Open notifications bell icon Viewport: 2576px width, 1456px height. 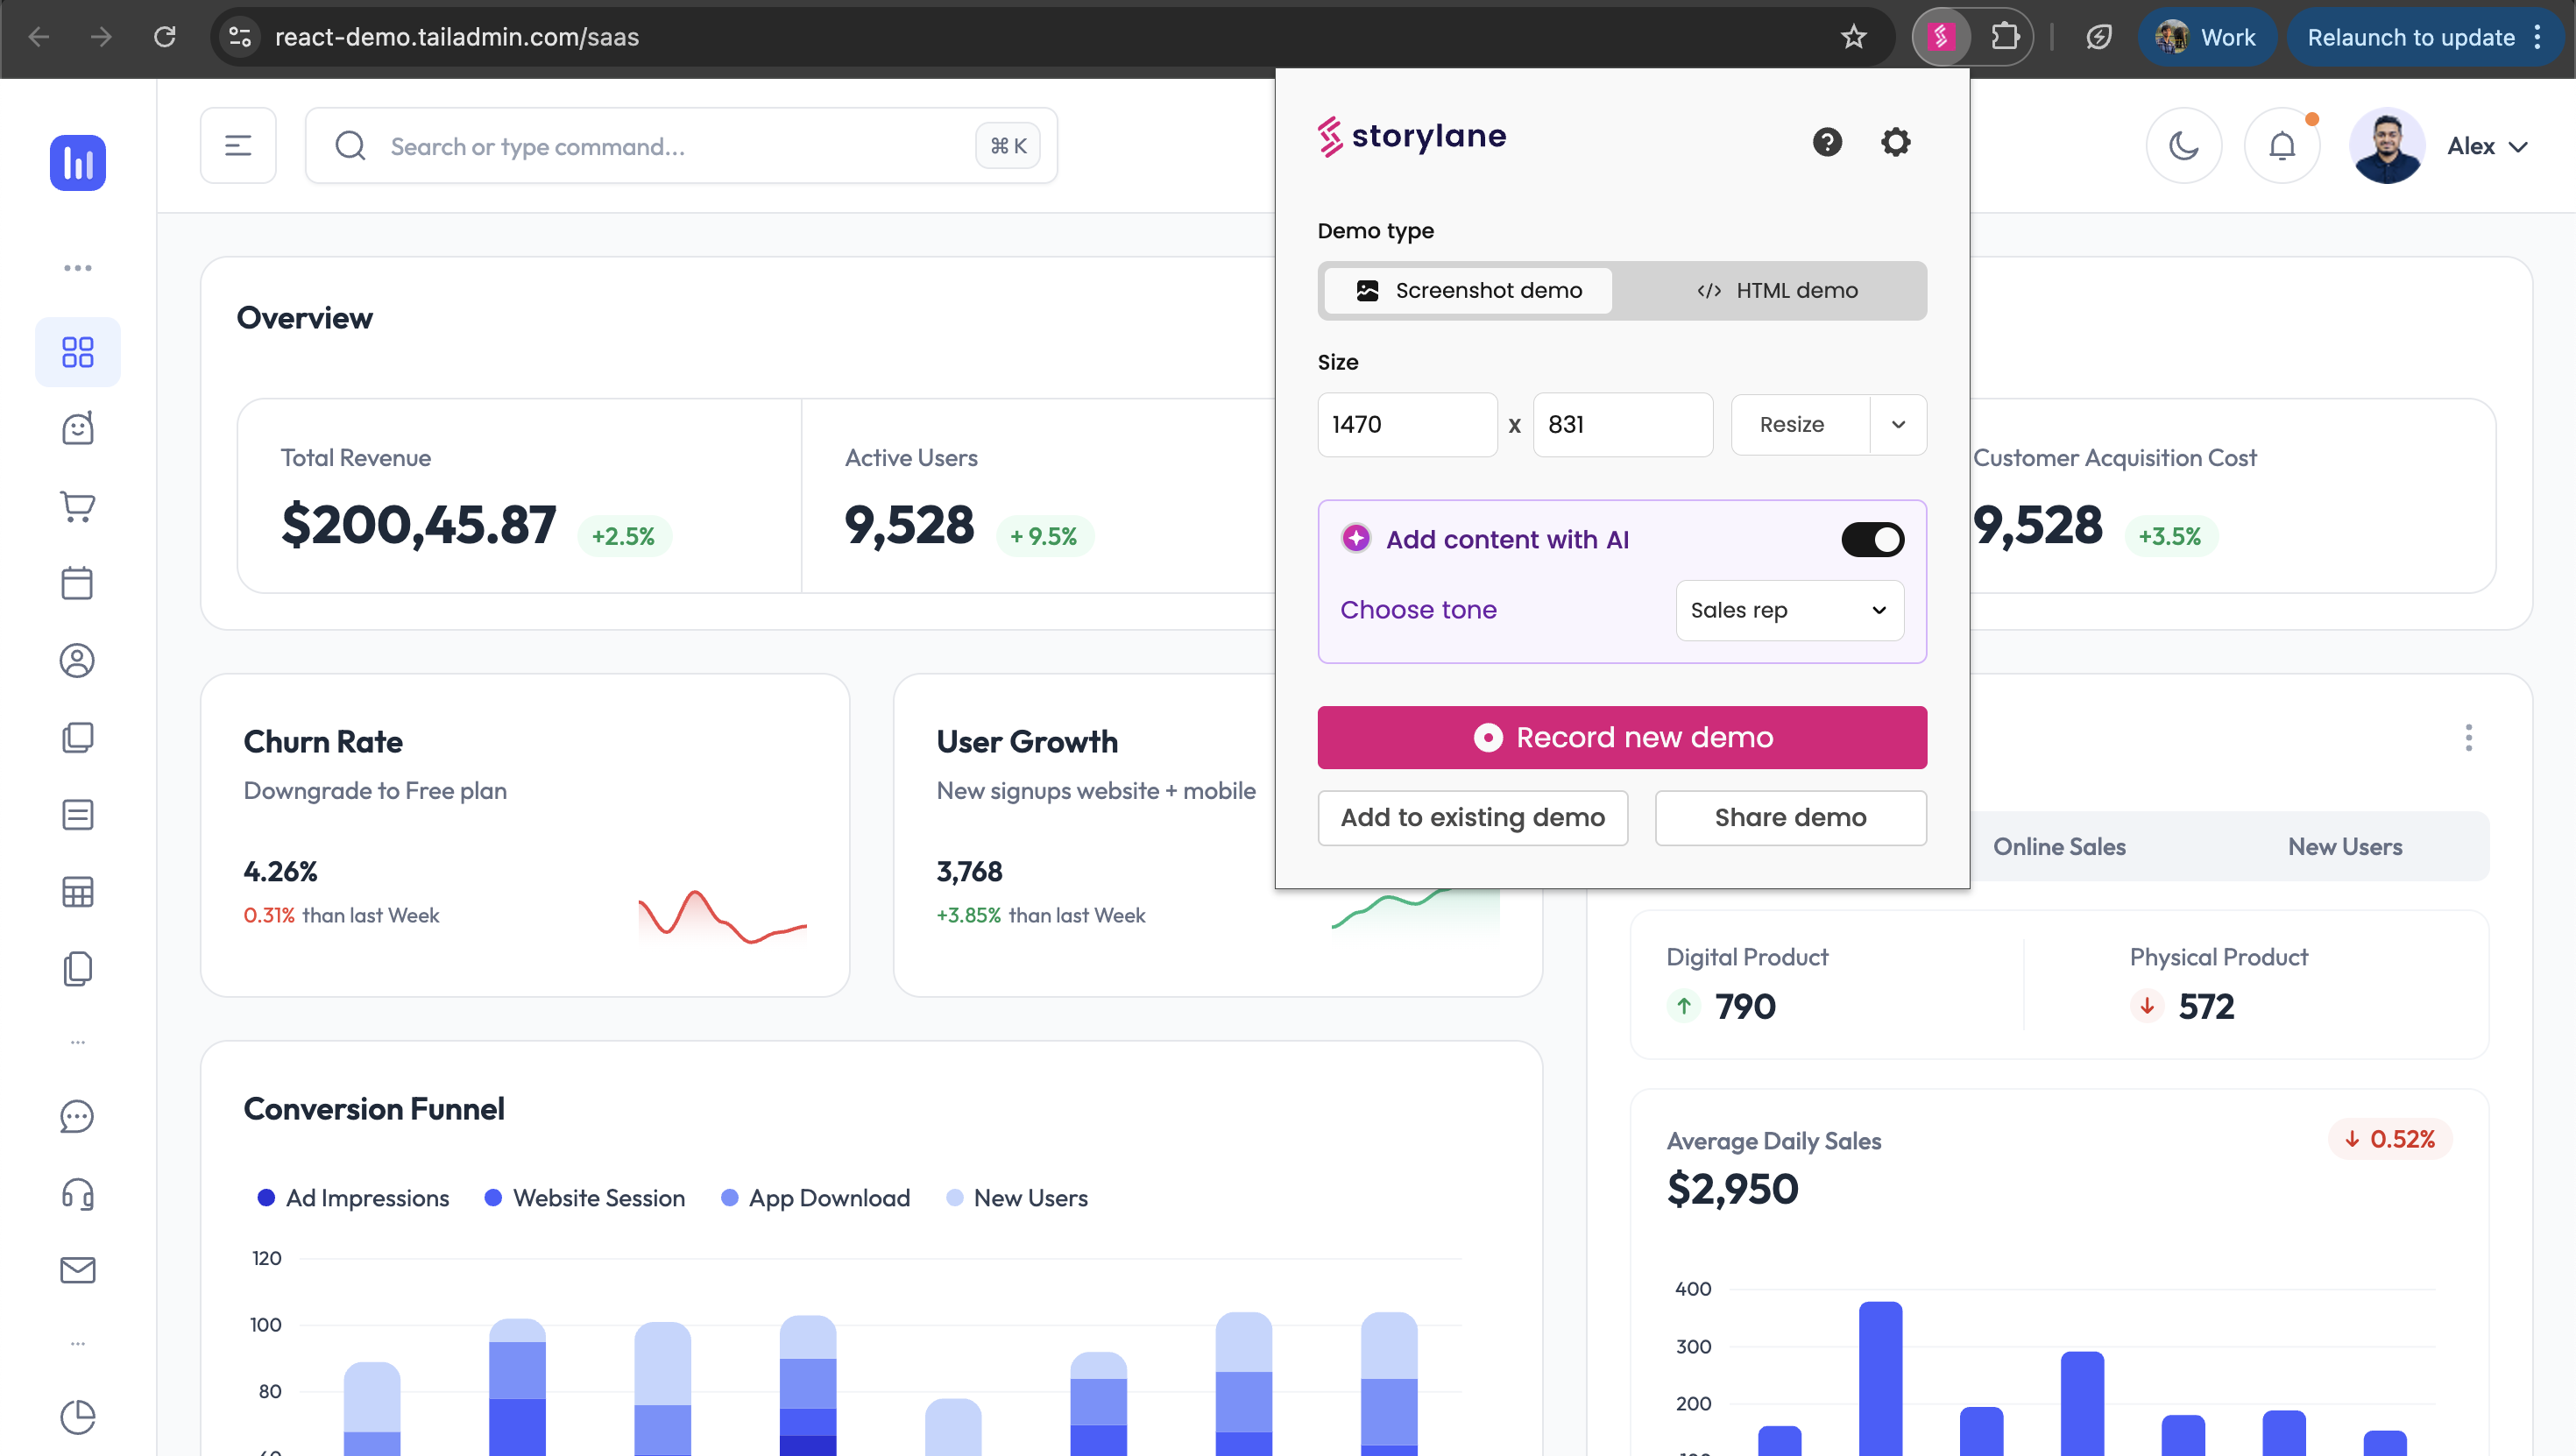[2281, 146]
